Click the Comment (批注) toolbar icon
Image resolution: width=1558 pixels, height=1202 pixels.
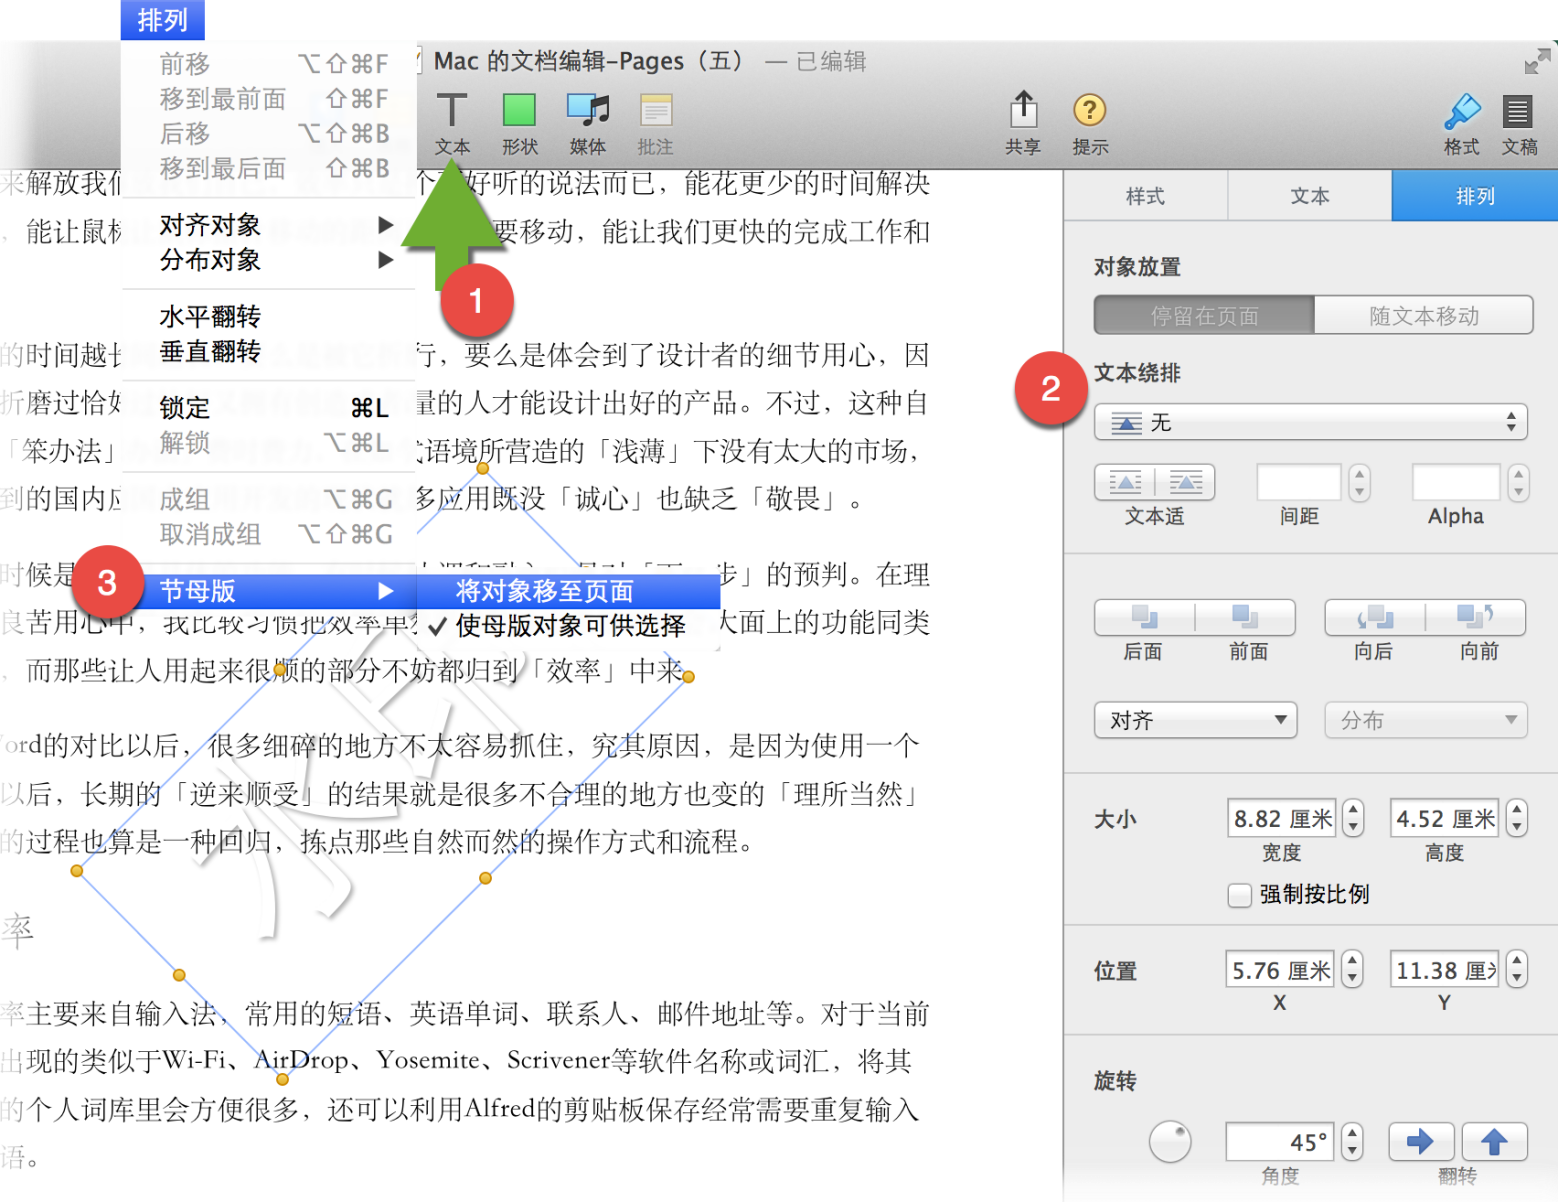point(656,110)
